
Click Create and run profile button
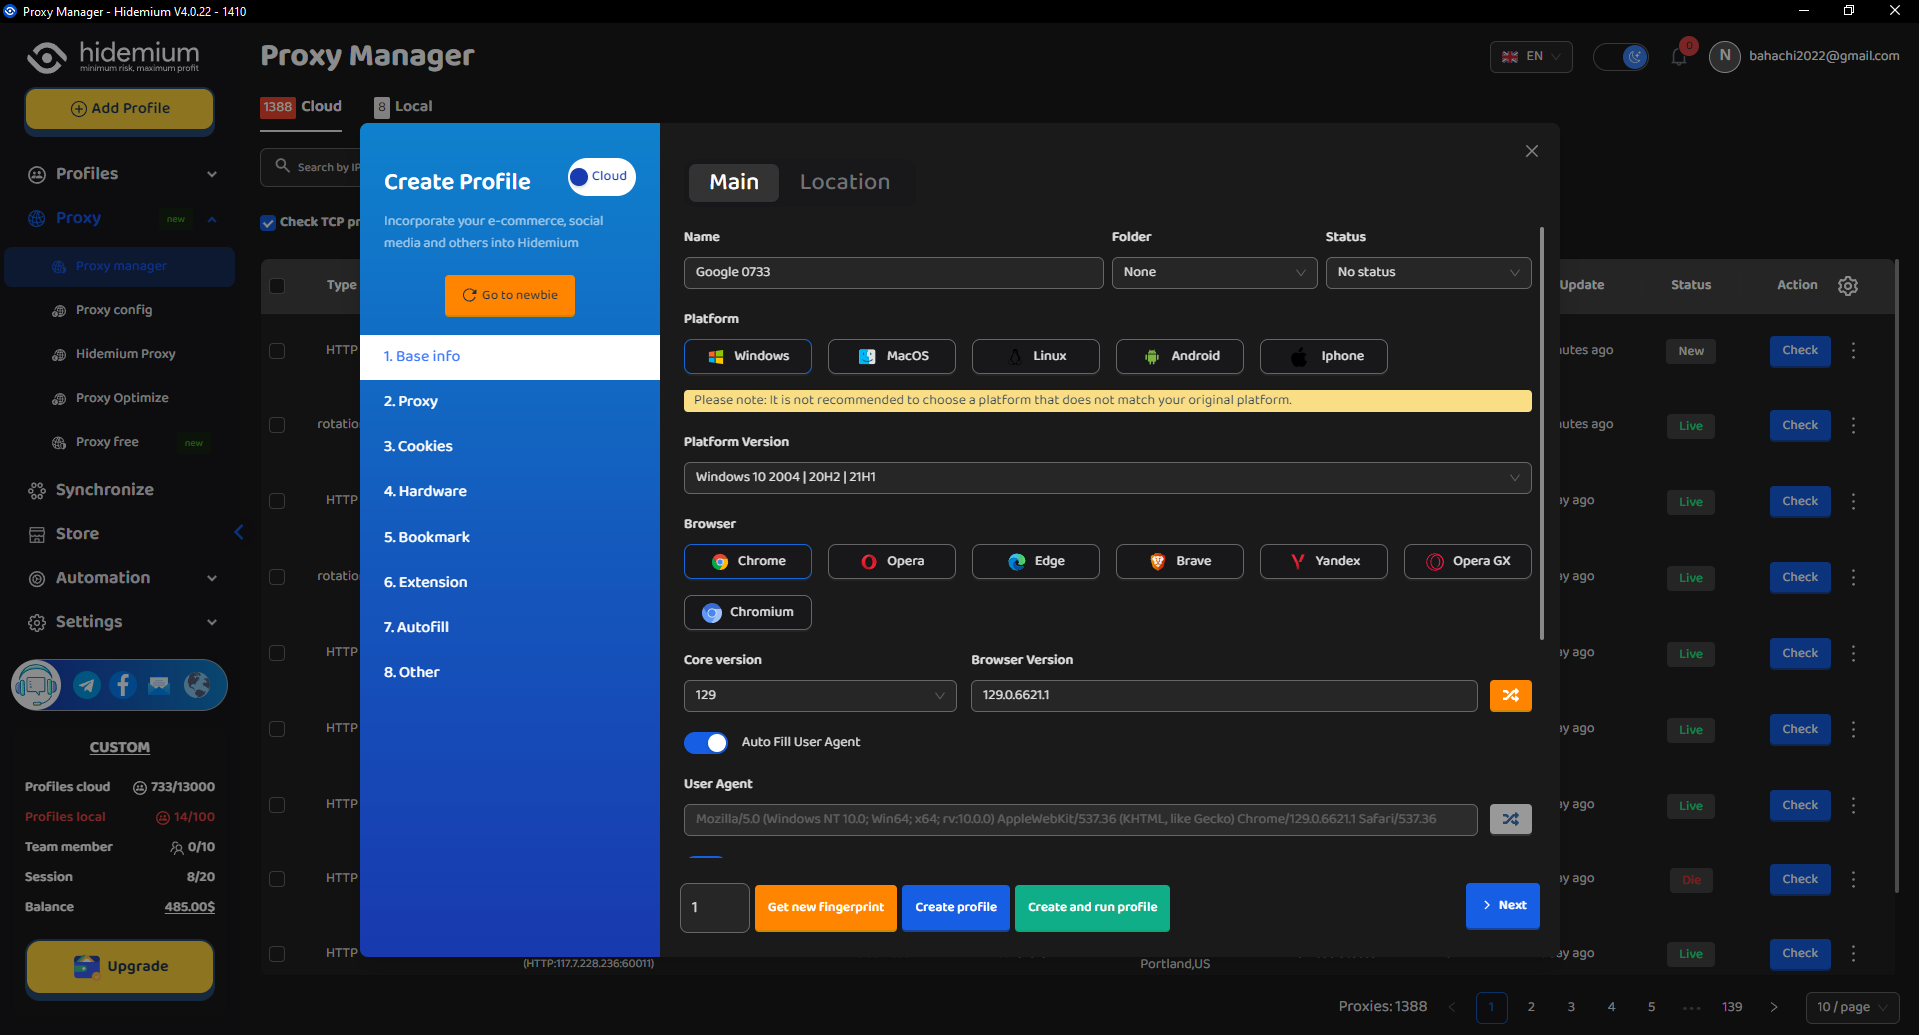[x=1092, y=908]
